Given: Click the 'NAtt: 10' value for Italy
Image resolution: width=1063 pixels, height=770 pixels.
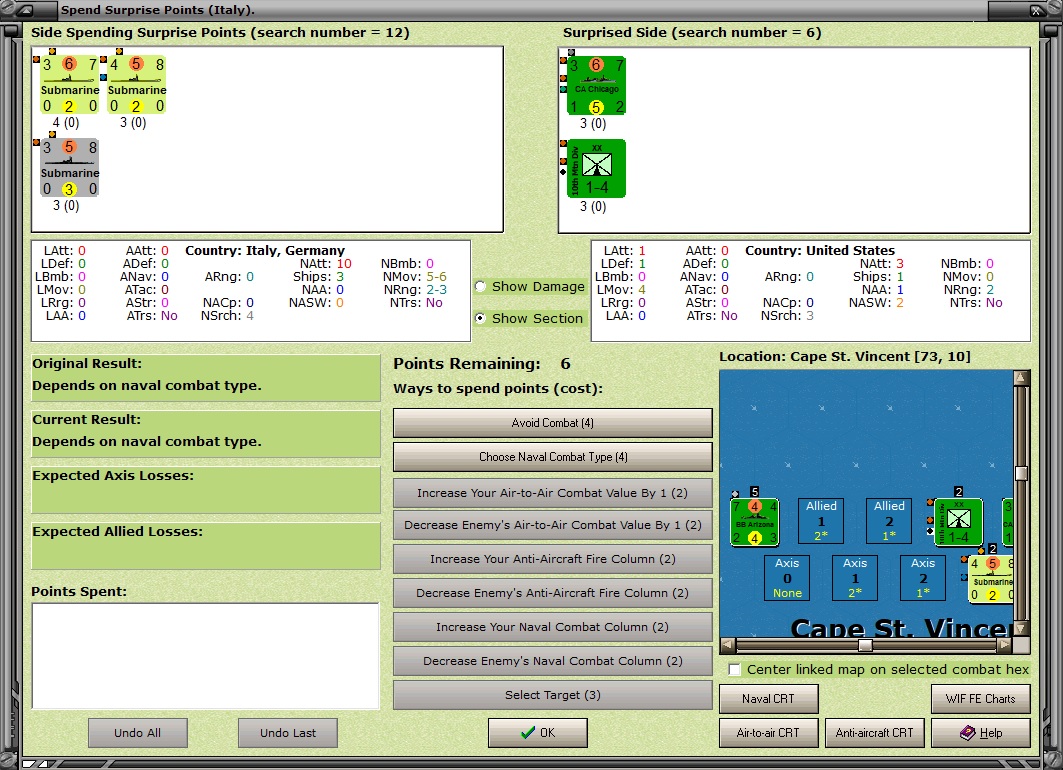Looking at the screenshot, I should point(325,264).
